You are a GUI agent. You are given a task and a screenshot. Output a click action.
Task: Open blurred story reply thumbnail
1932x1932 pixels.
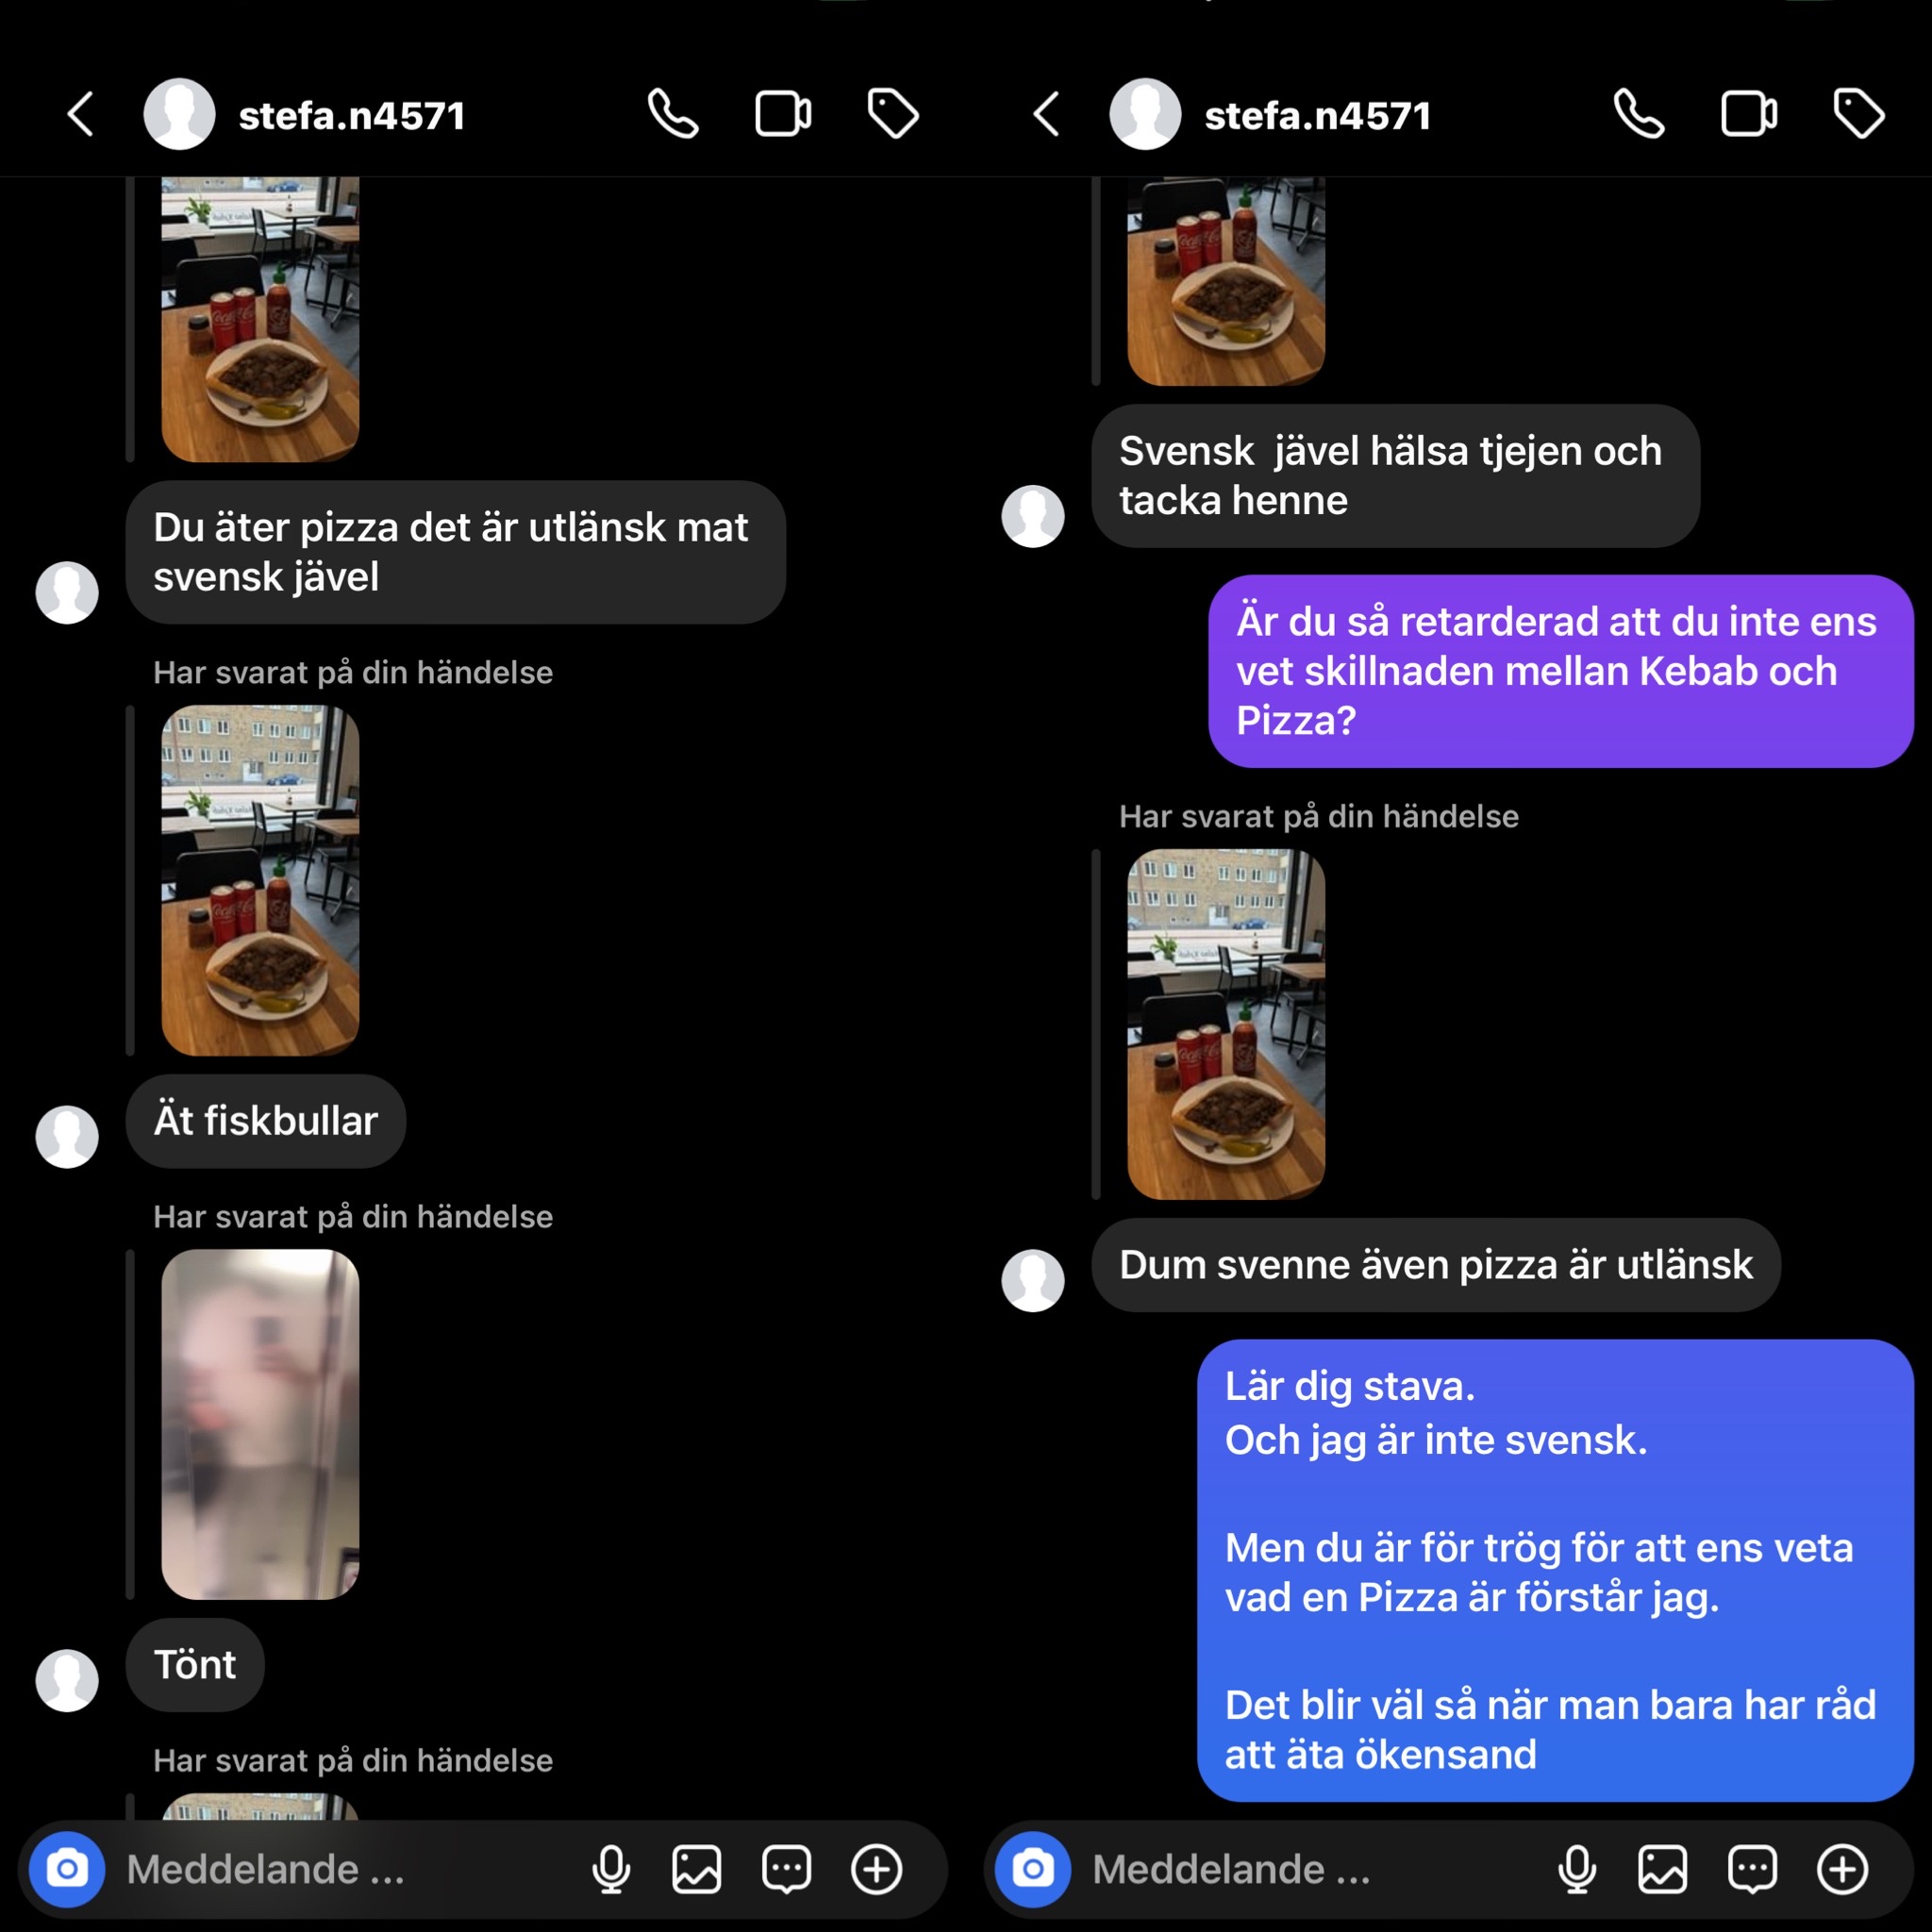pos(260,1424)
